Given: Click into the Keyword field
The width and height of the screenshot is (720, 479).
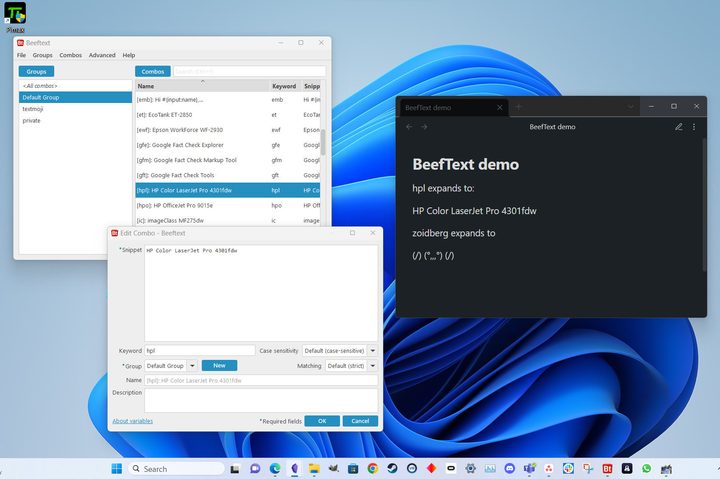Looking at the screenshot, I should pos(200,350).
